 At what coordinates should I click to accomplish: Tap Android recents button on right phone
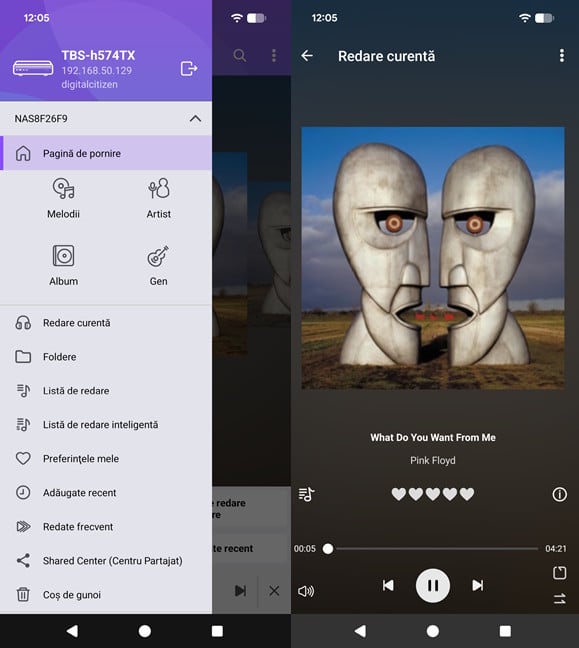pyautogui.click(x=505, y=631)
